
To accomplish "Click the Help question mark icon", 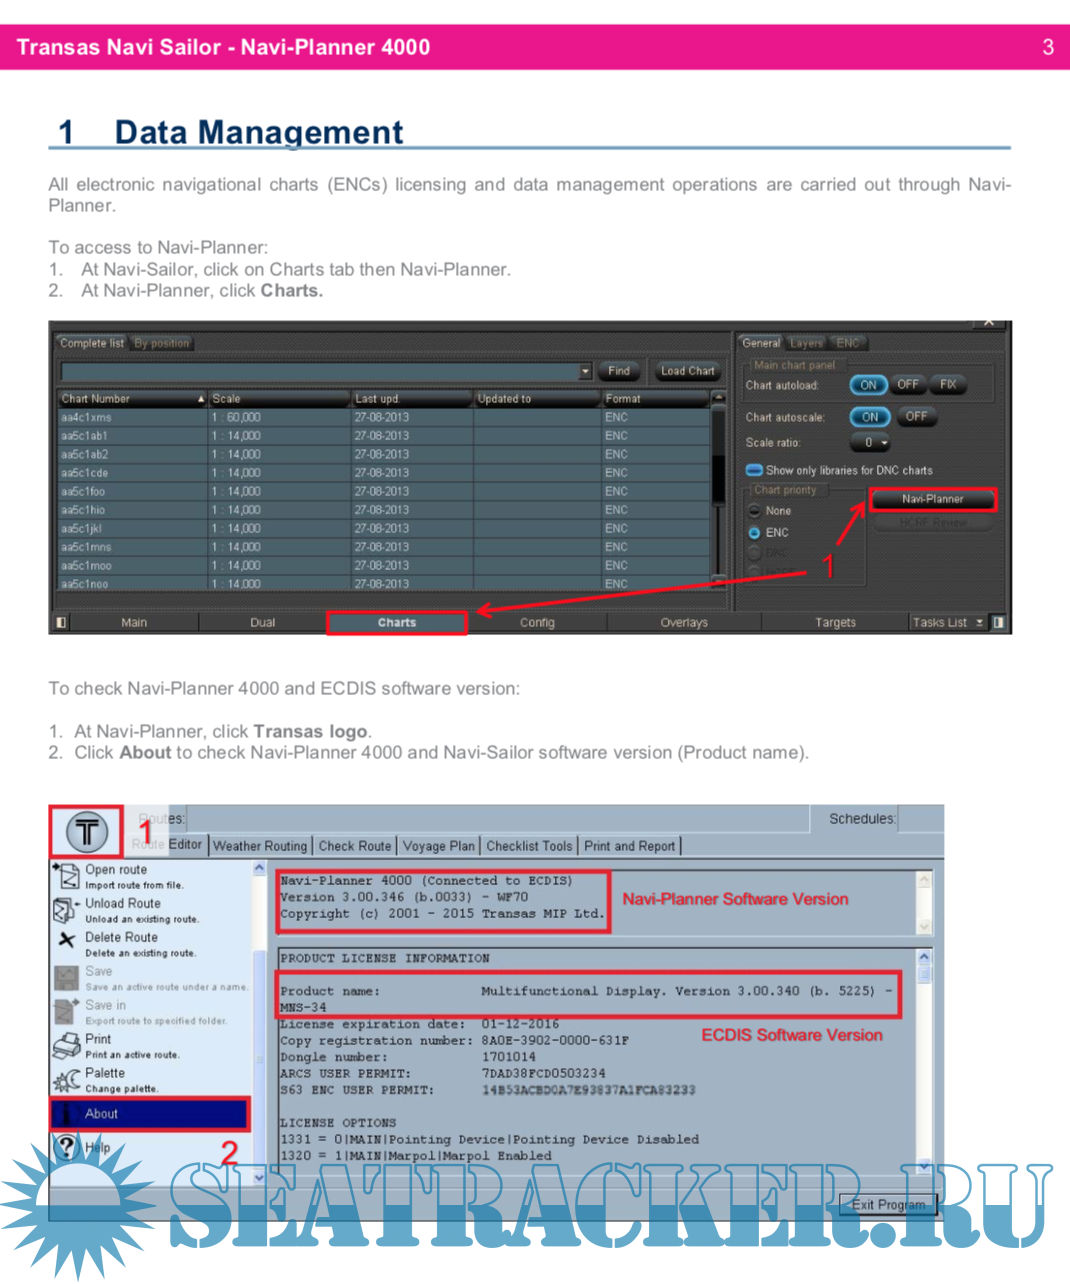I will pyautogui.click(x=66, y=1146).
